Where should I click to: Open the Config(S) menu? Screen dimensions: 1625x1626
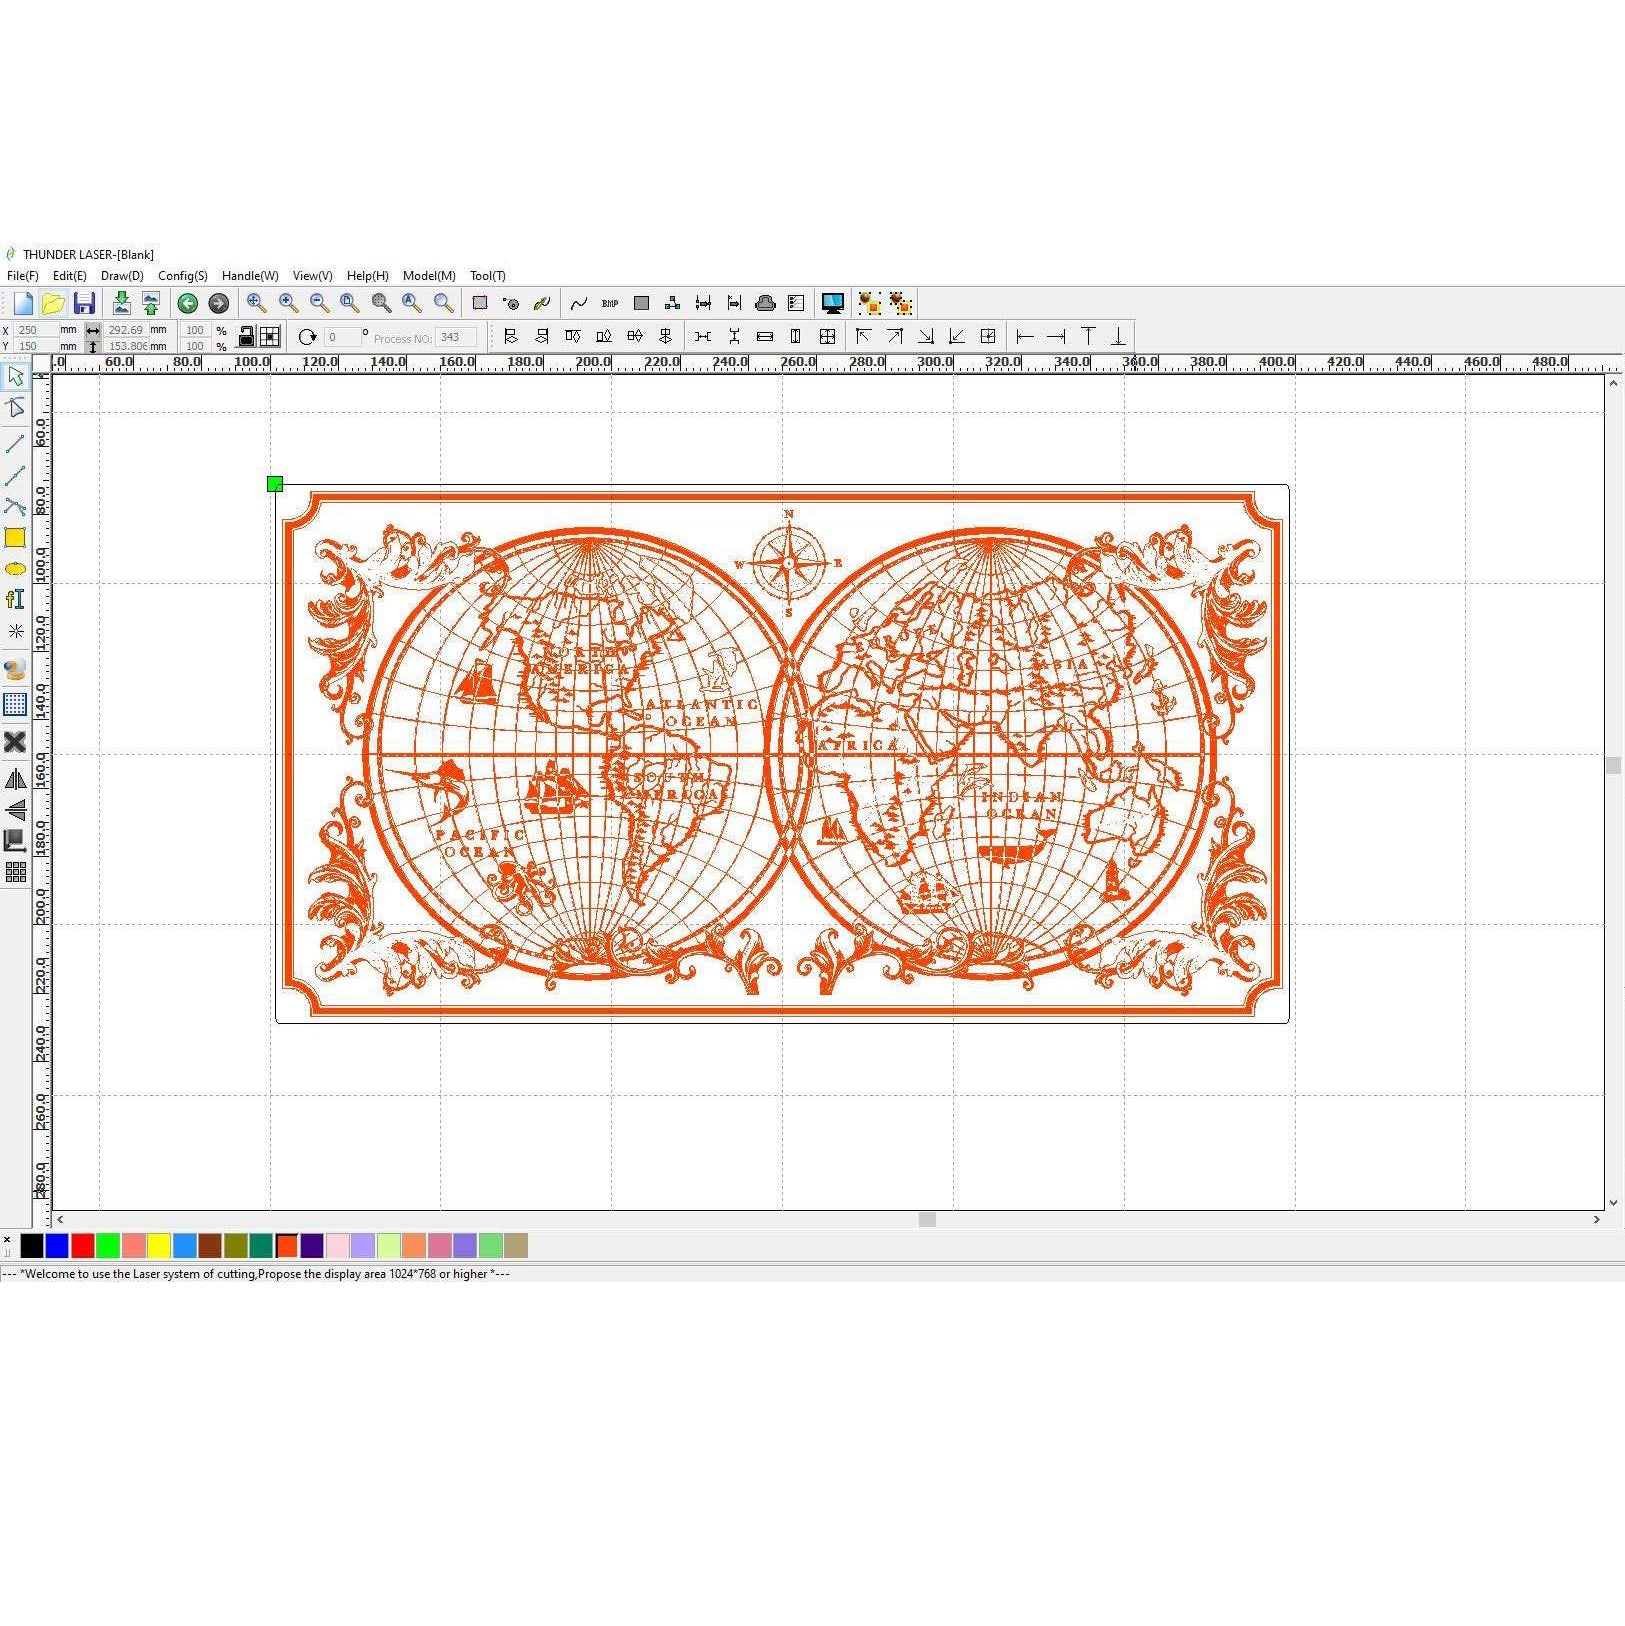183,276
